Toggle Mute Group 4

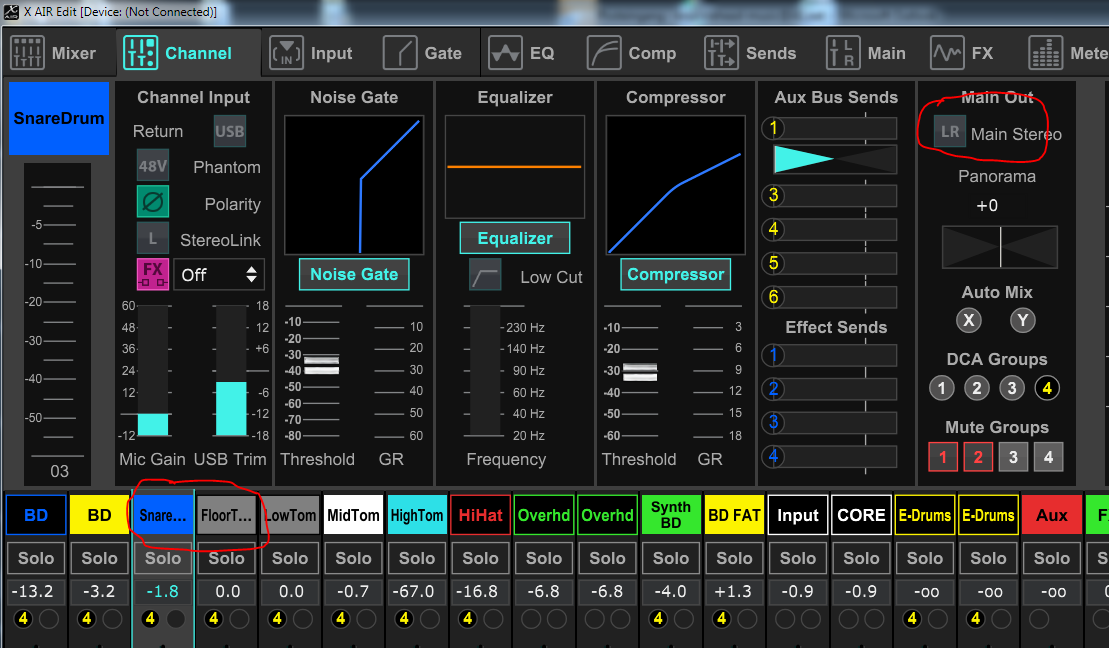(x=1049, y=457)
